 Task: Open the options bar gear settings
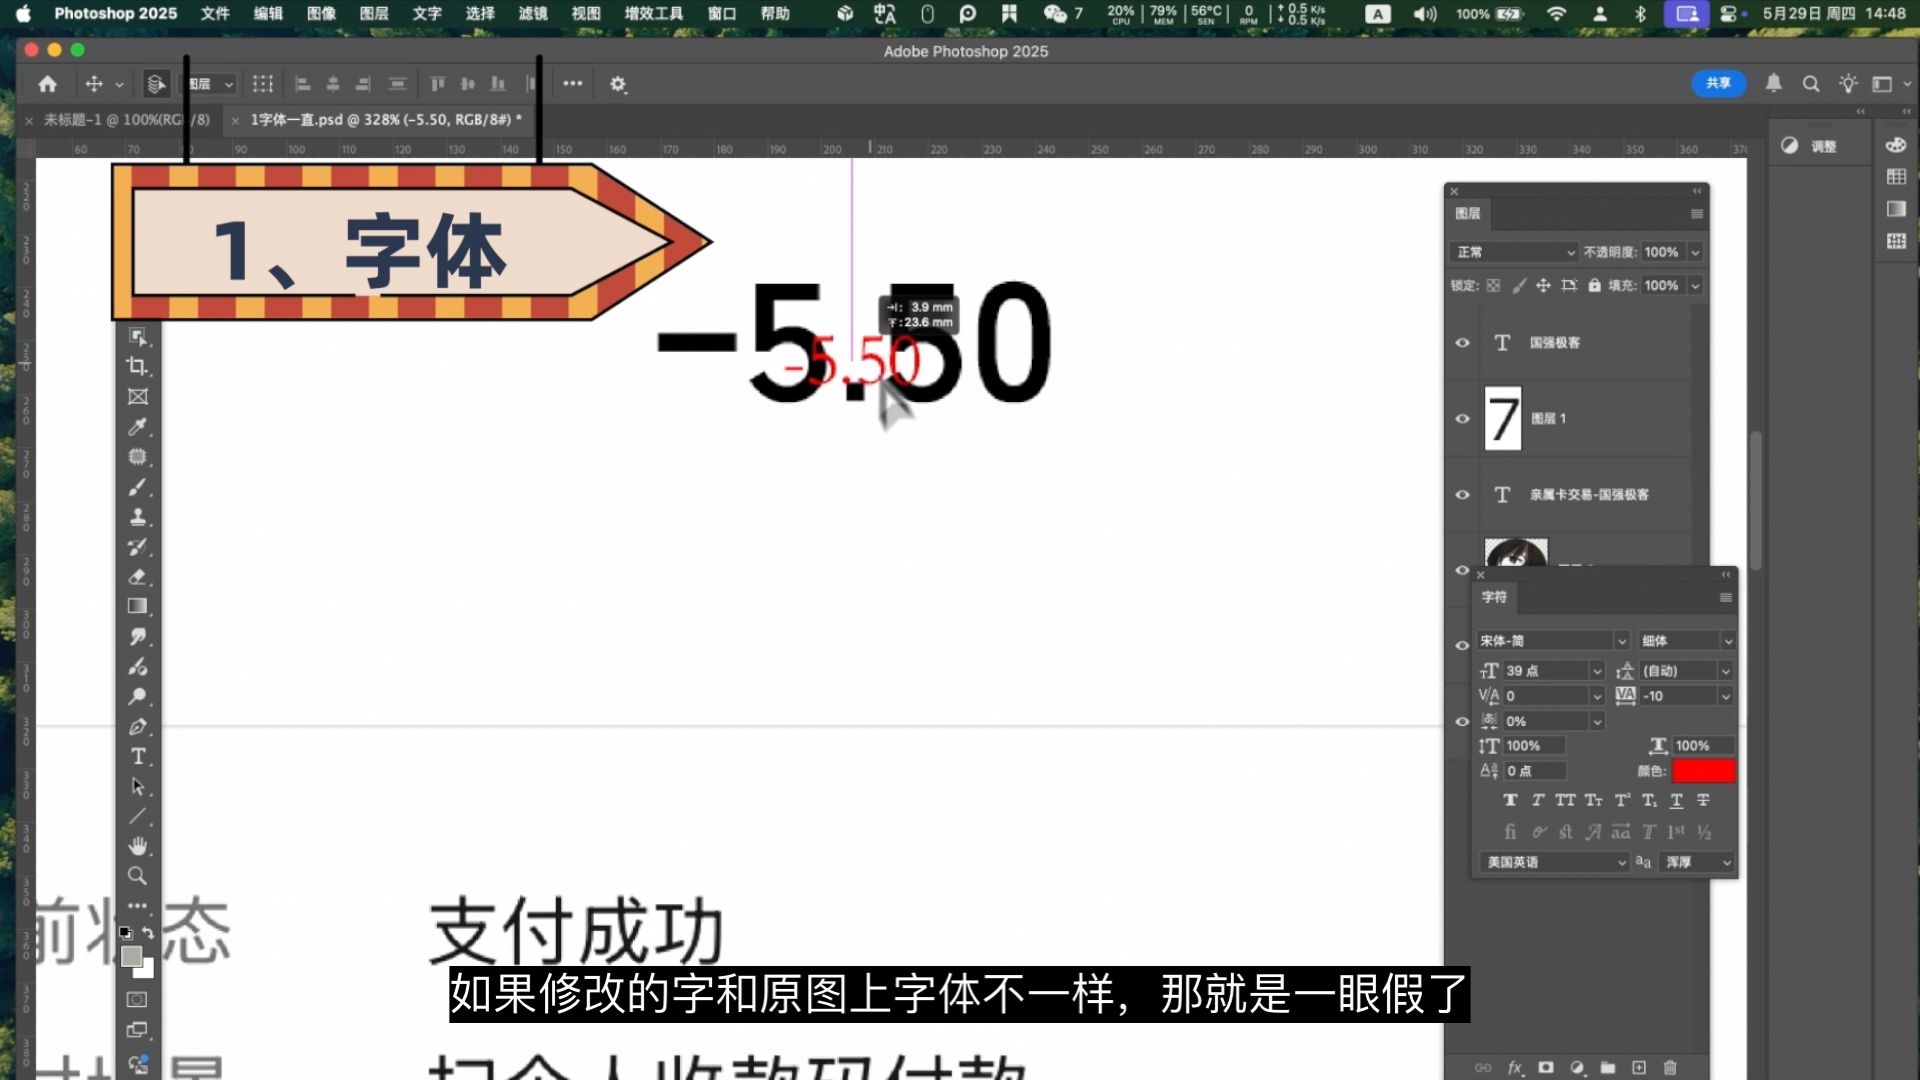[x=618, y=84]
